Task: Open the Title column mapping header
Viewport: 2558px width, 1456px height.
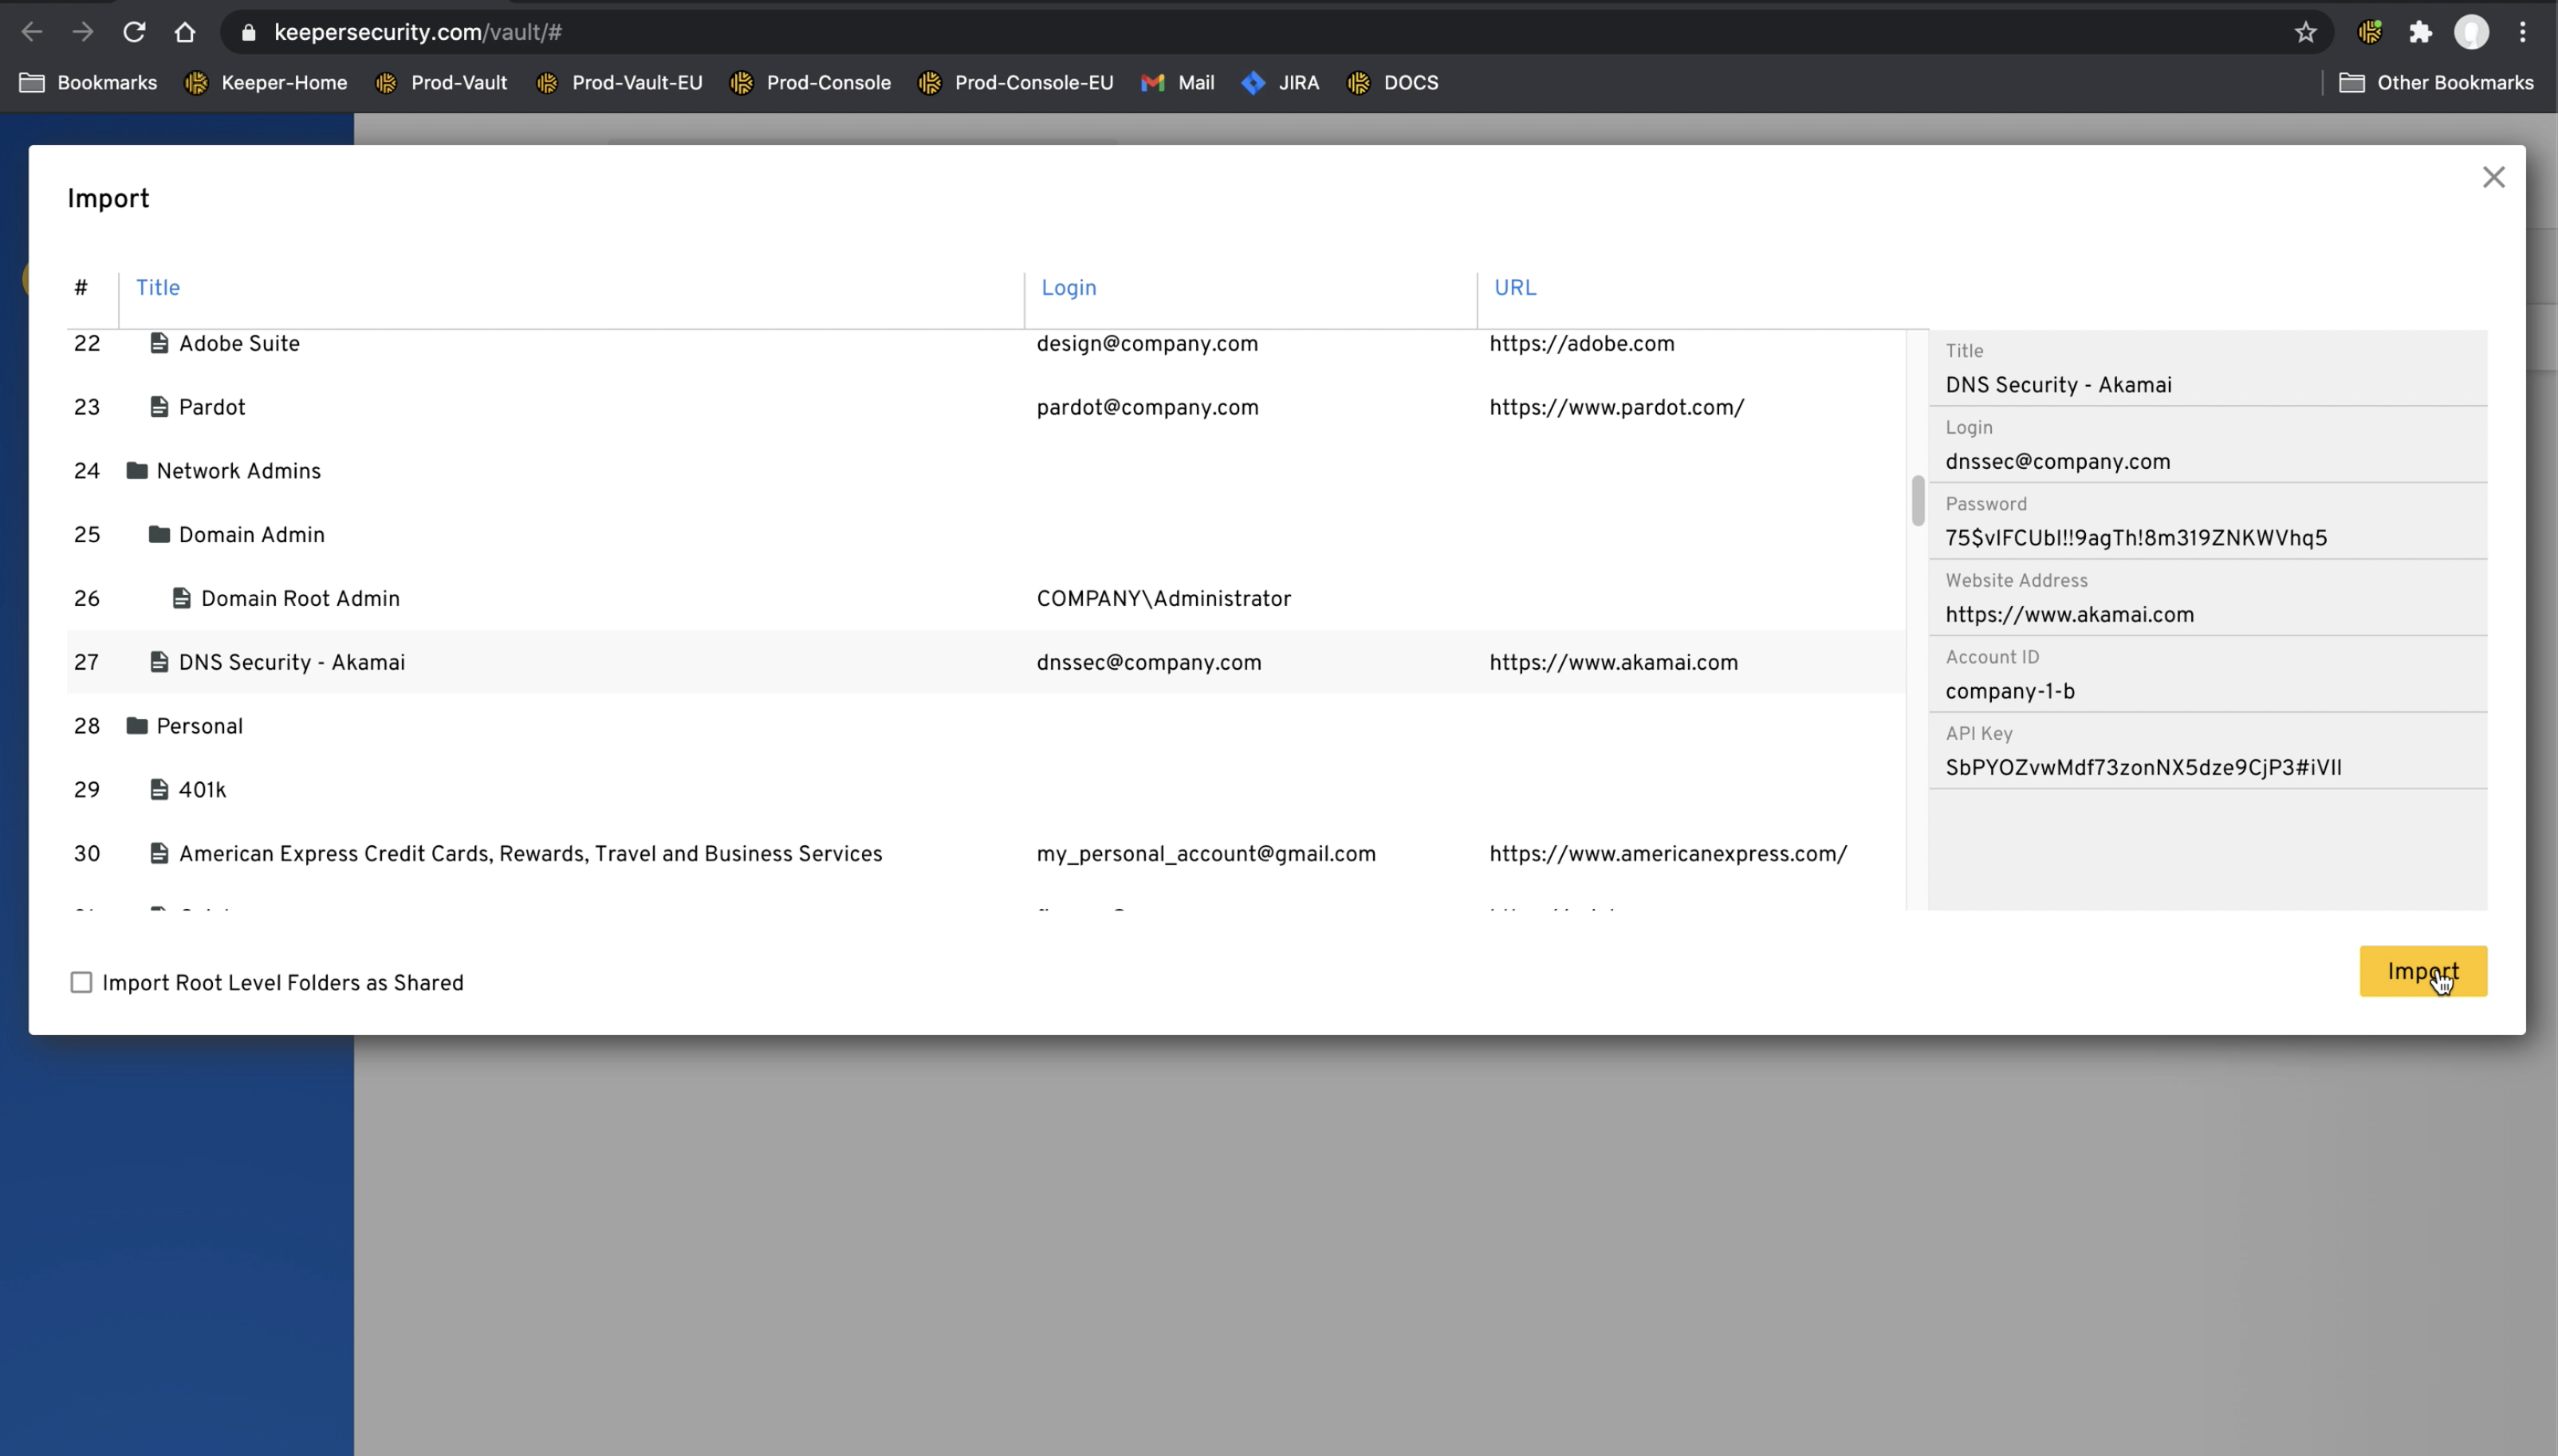Action: click(158, 288)
